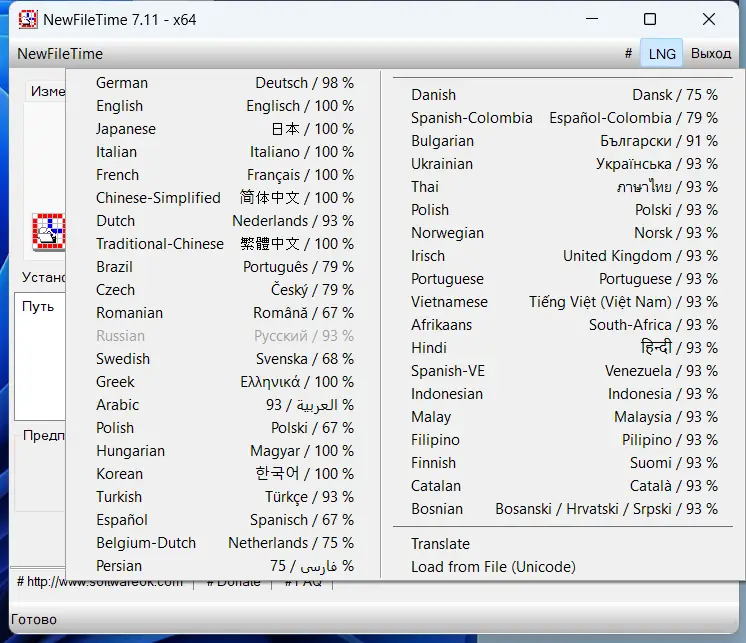746x643 pixels.
Task: Choose Spanish-VE Venezuela entry
Action: [563, 370]
